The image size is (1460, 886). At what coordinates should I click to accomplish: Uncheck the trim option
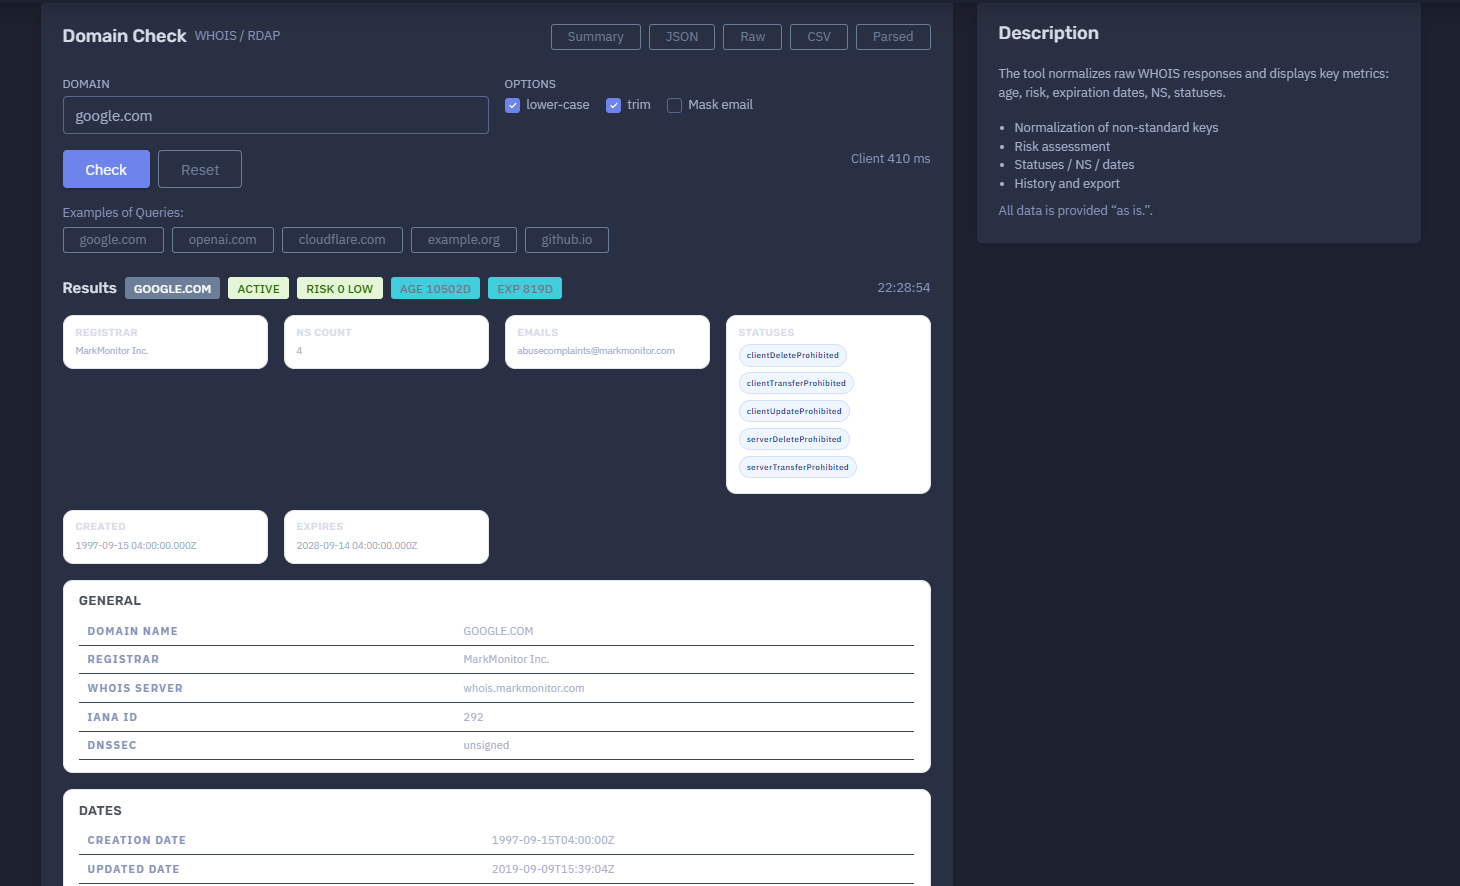[613, 105]
